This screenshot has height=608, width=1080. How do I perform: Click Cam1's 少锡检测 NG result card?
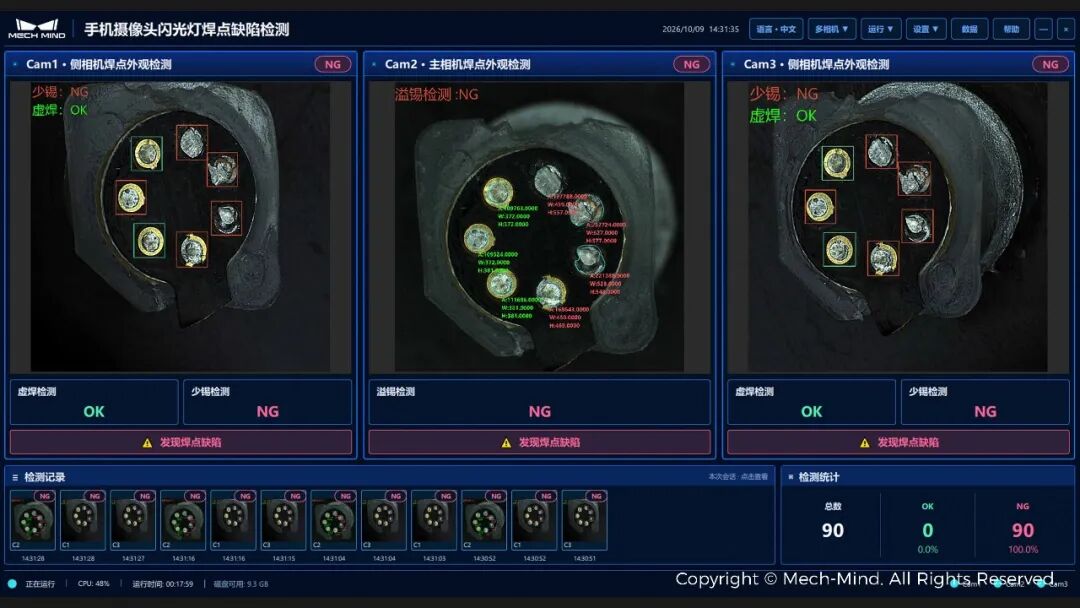(268, 402)
